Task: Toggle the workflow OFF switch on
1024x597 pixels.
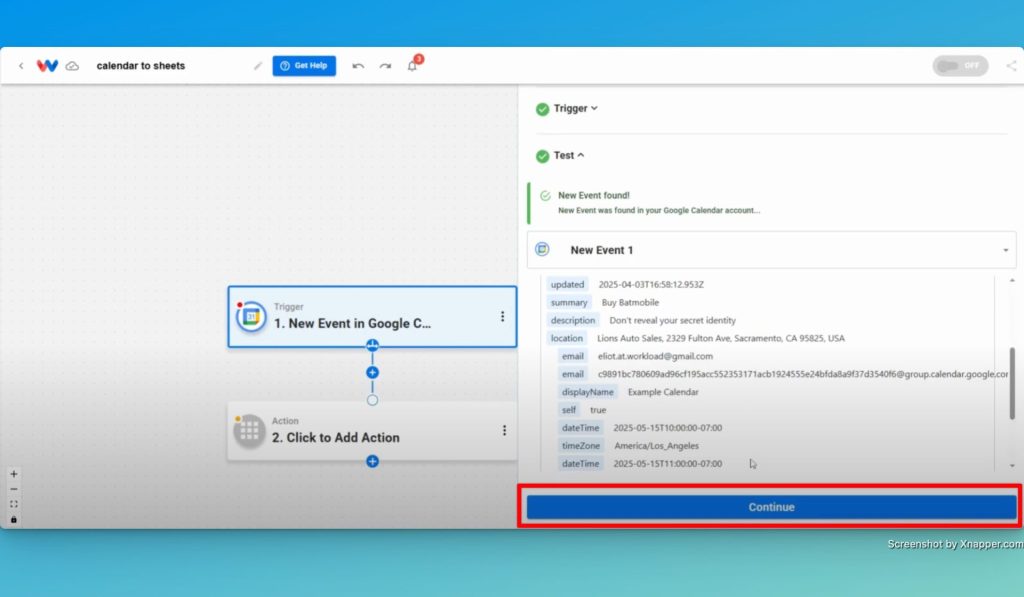Action: (960, 66)
